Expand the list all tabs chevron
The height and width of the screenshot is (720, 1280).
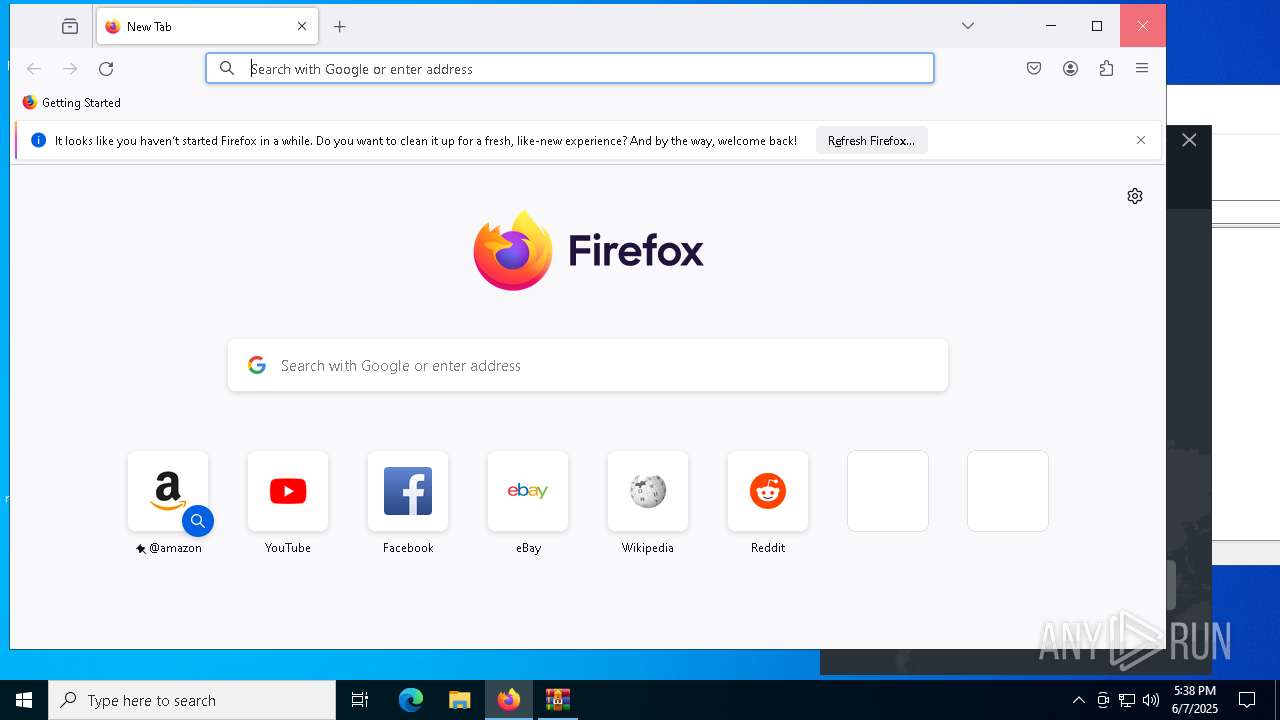click(968, 26)
